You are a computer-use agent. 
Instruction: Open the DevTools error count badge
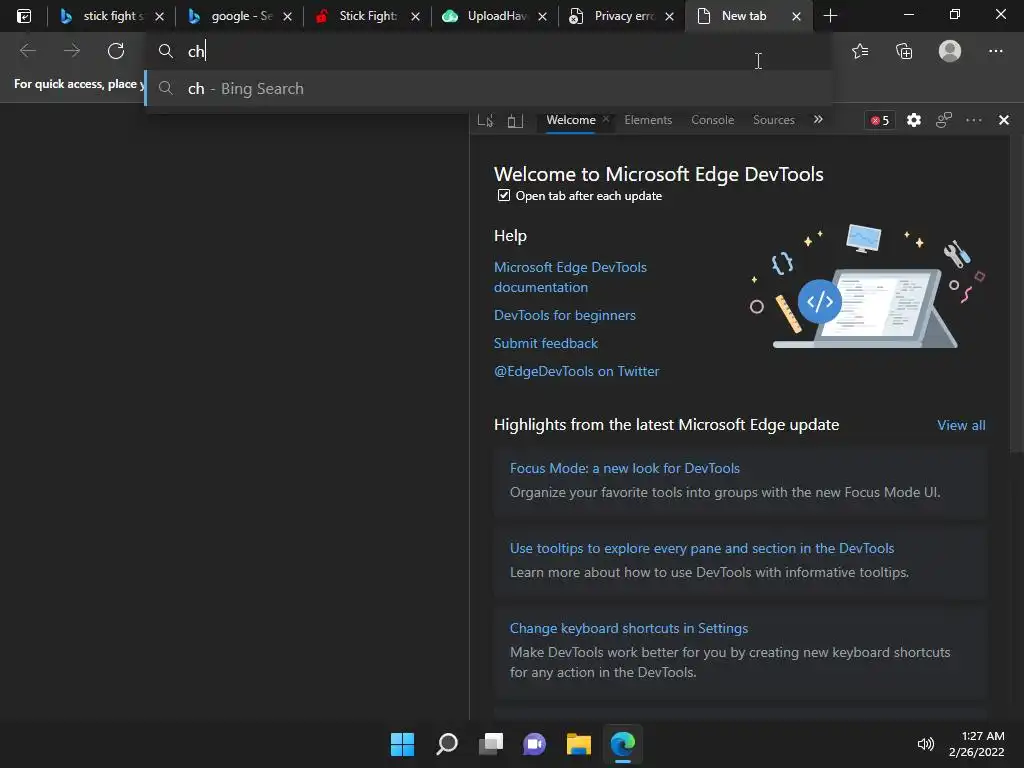tap(880, 120)
